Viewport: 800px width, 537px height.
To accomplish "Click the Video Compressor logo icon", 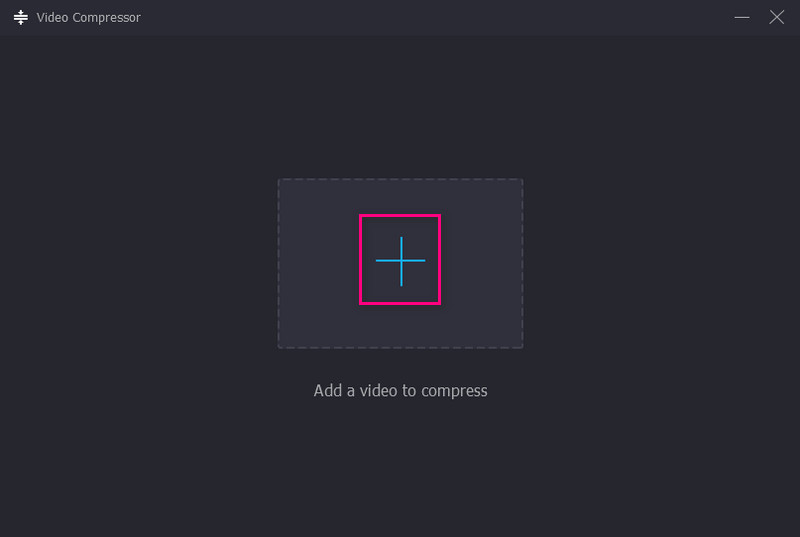I will coord(20,17).
